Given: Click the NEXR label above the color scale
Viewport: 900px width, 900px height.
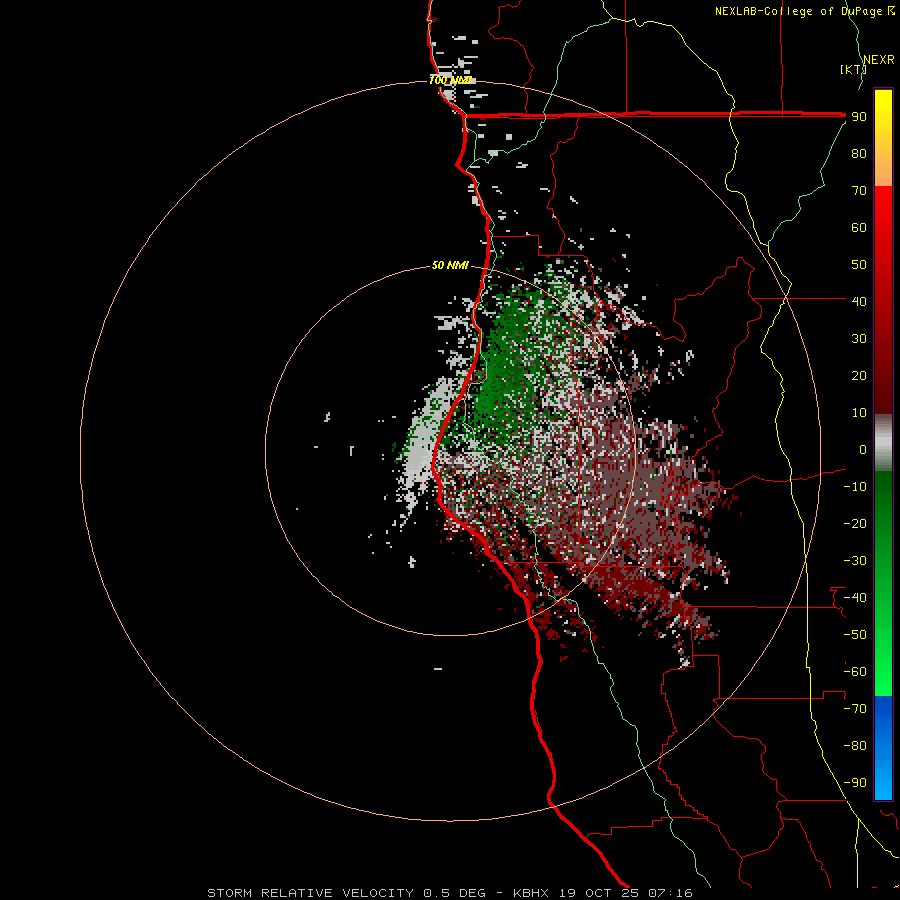Looking at the screenshot, I should [x=879, y=60].
